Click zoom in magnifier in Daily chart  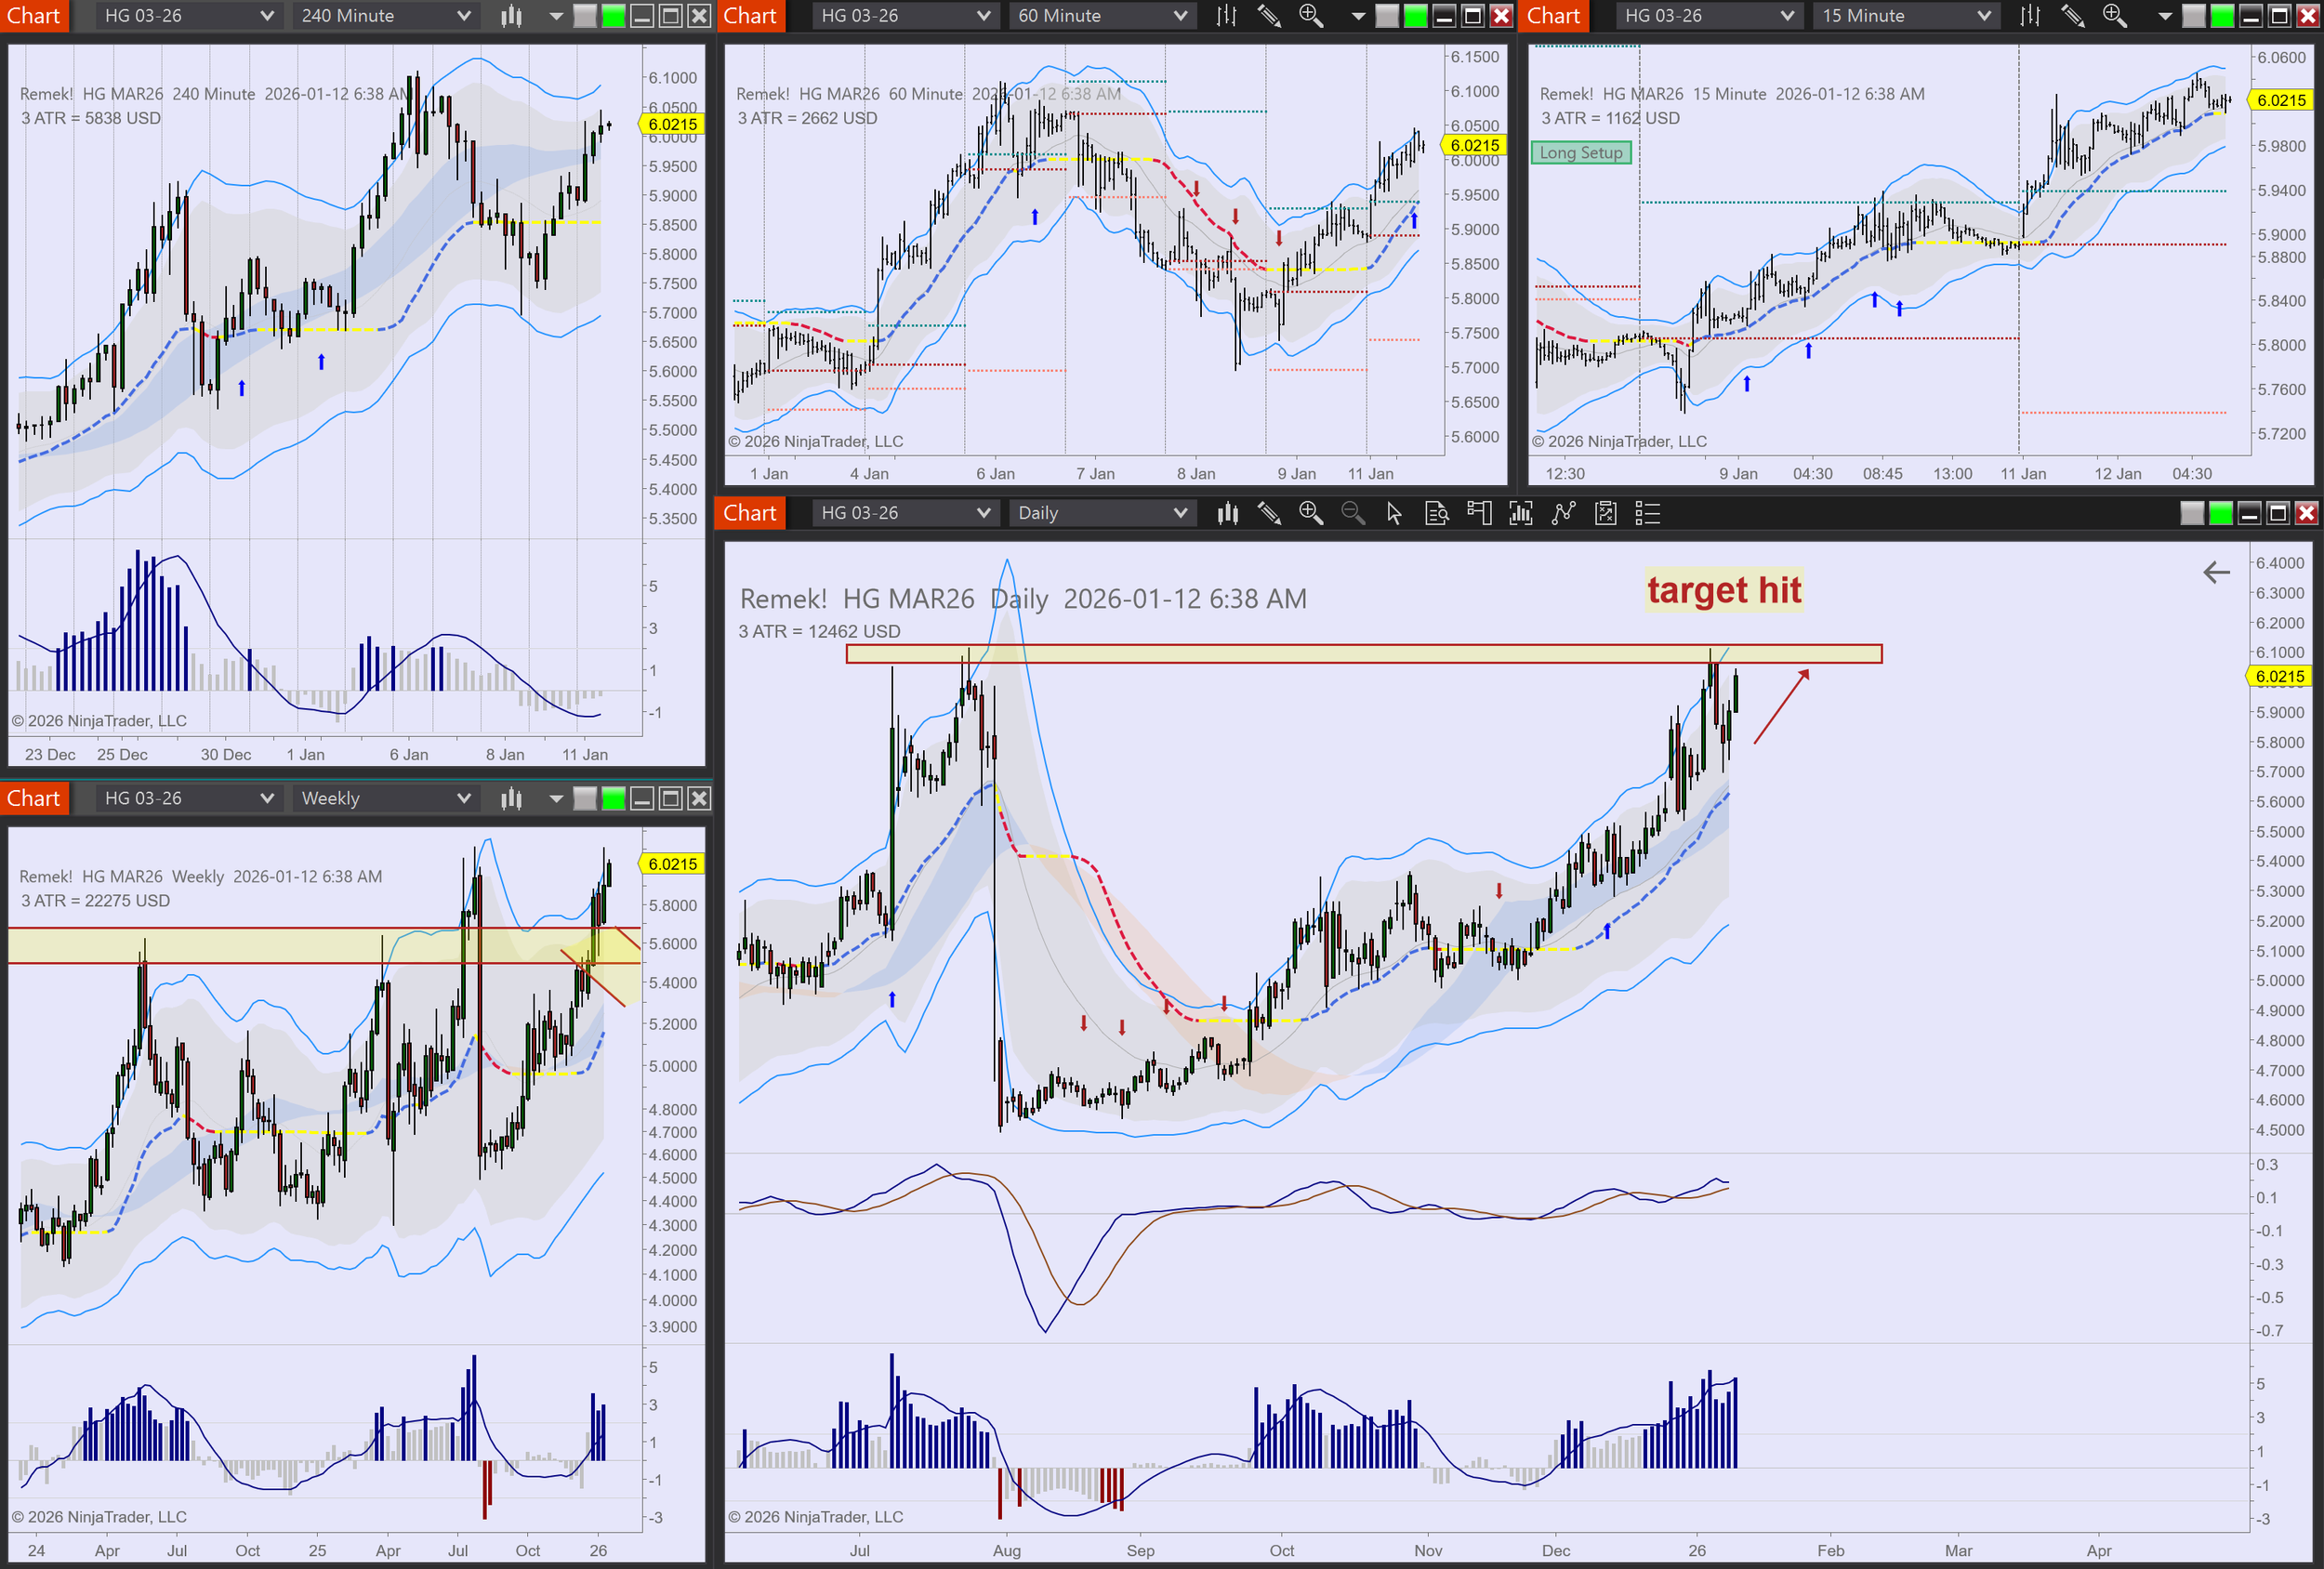click(x=1310, y=513)
